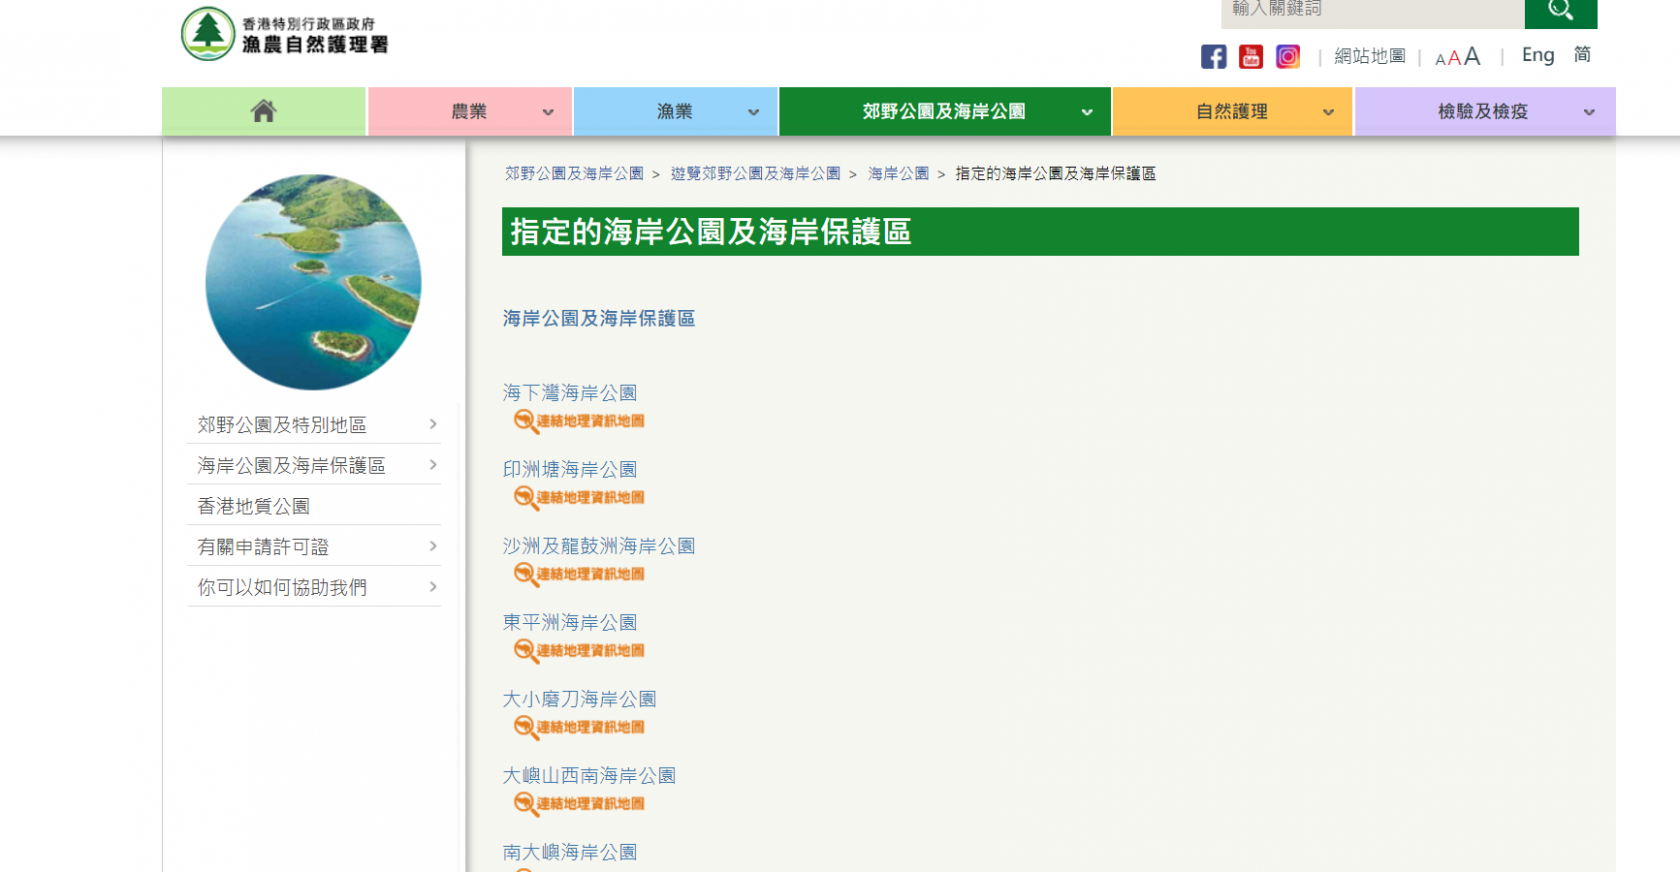This screenshot has width=1680, height=872.
Task: Click the 漁農自然護理署 department name text
Action: (x=315, y=44)
